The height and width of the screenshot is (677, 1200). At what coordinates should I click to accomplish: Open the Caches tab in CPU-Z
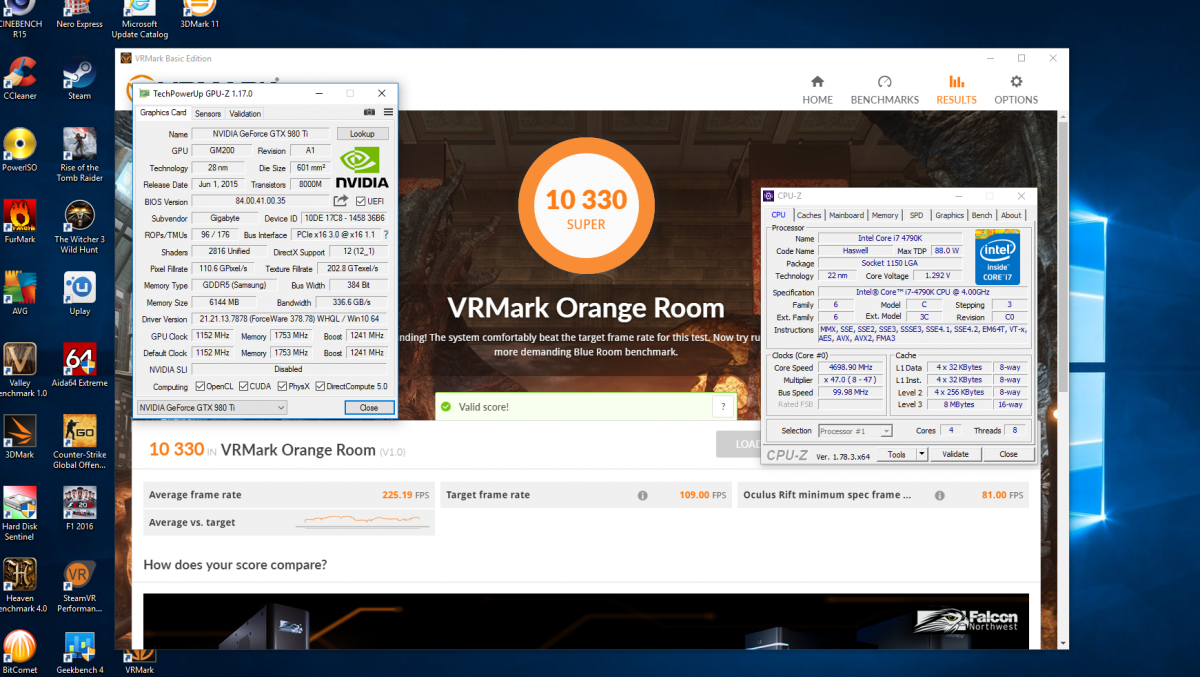[809, 215]
